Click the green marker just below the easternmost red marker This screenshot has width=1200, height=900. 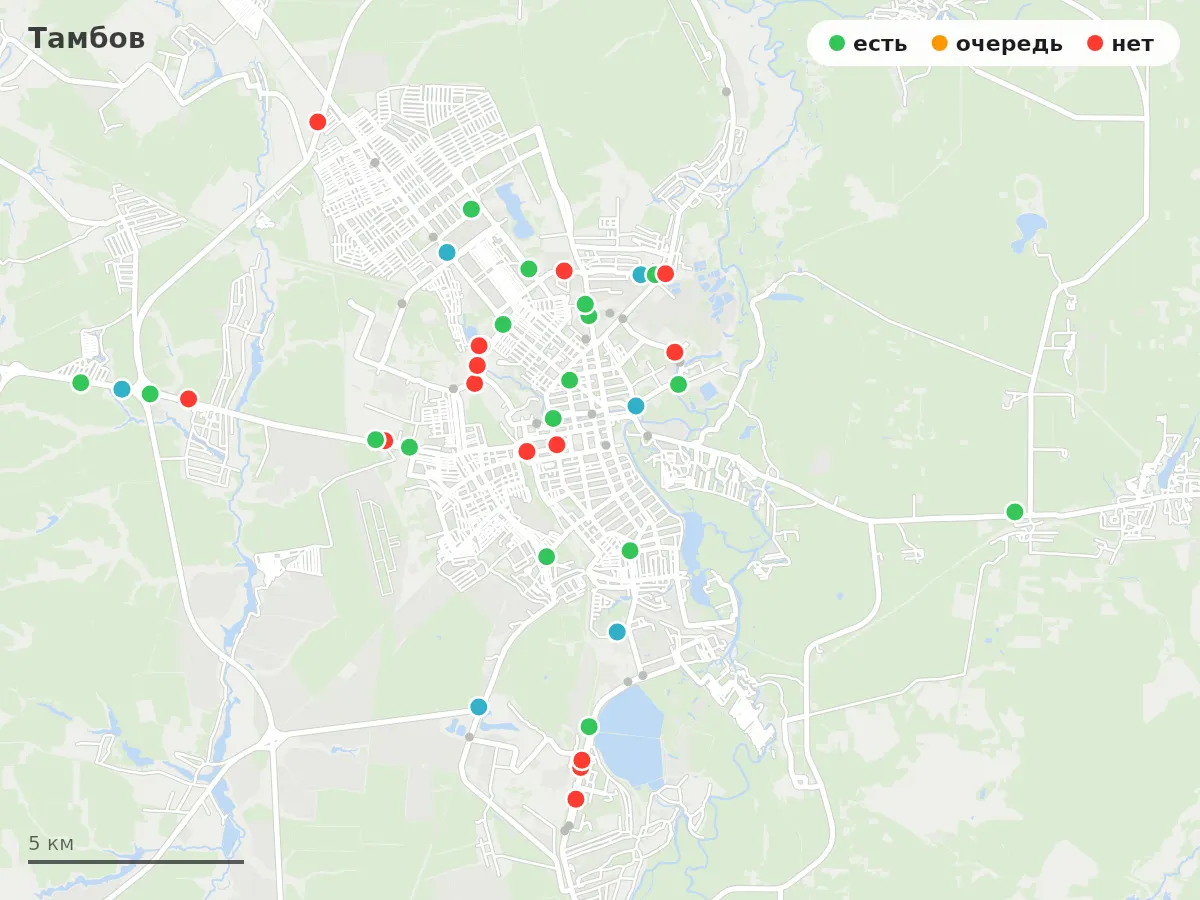678,384
